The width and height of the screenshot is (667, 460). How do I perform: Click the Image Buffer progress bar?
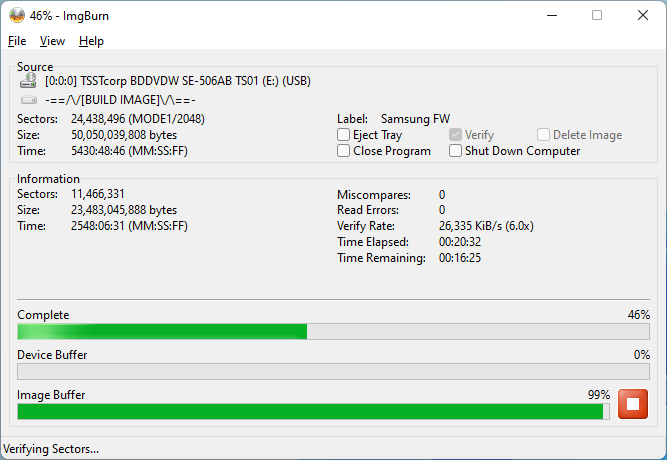(x=311, y=411)
